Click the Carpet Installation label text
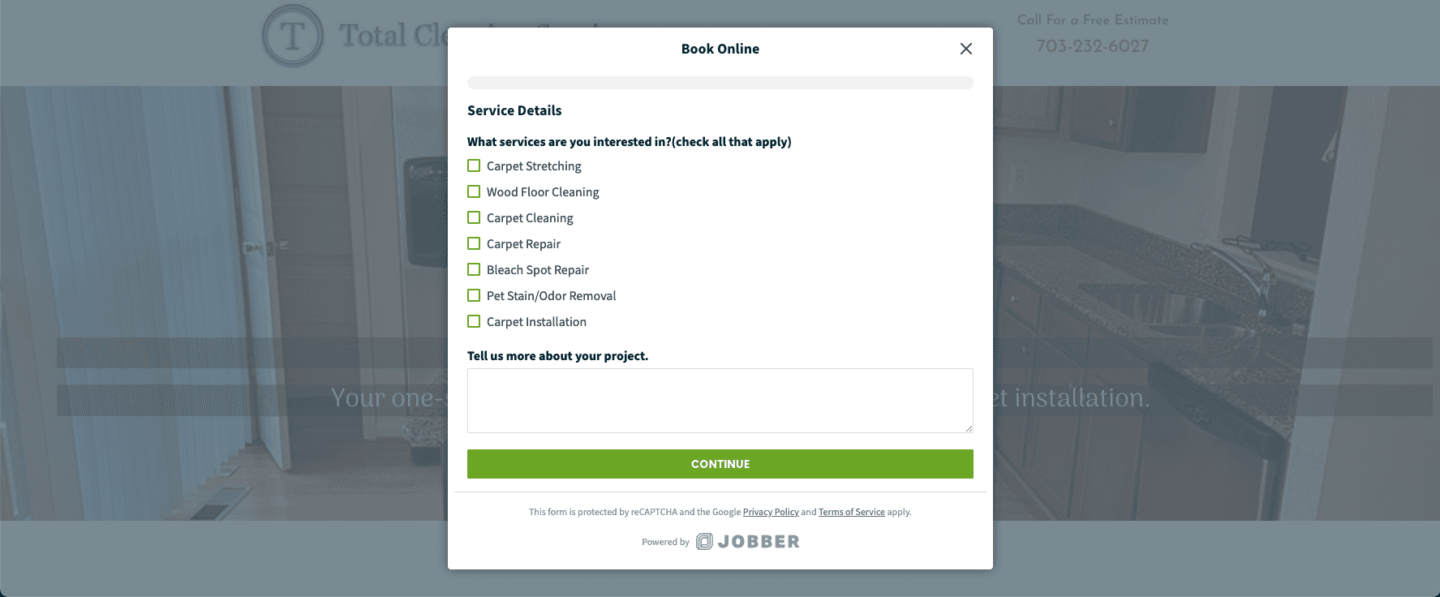This screenshot has height=597, width=1440. [537, 322]
